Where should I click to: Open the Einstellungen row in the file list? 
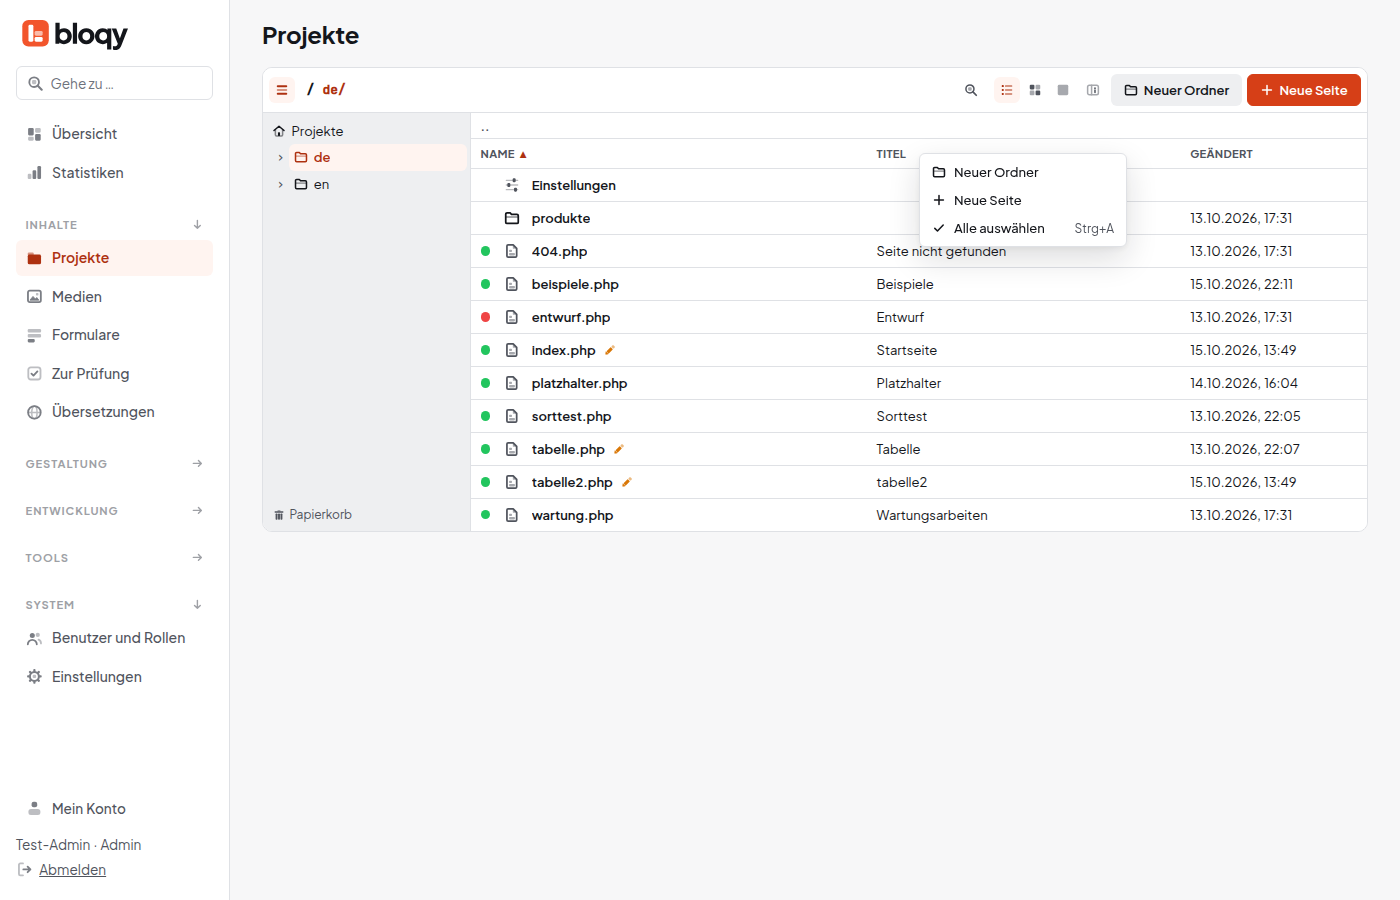coord(918,185)
